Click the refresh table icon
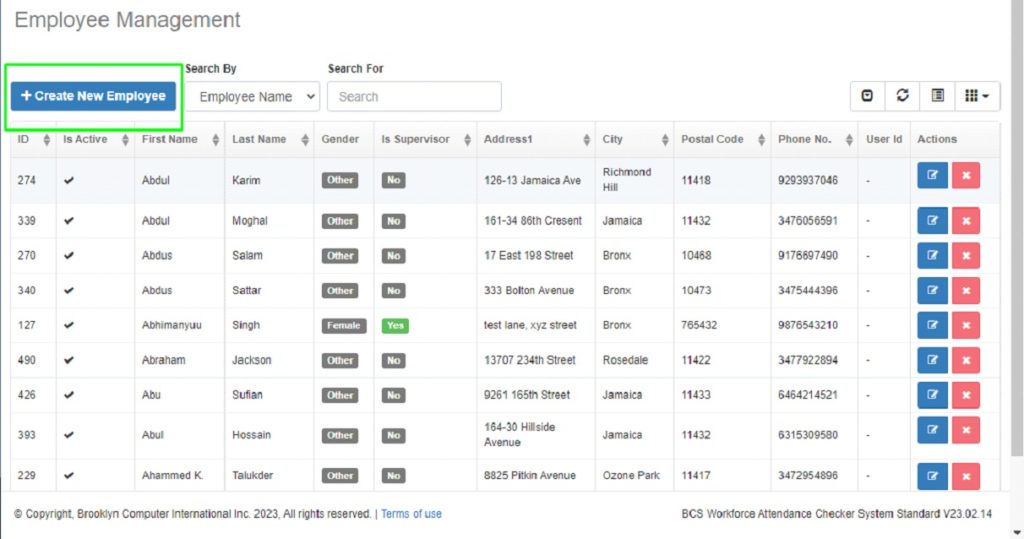This screenshot has width=1024, height=539. tap(902, 96)
